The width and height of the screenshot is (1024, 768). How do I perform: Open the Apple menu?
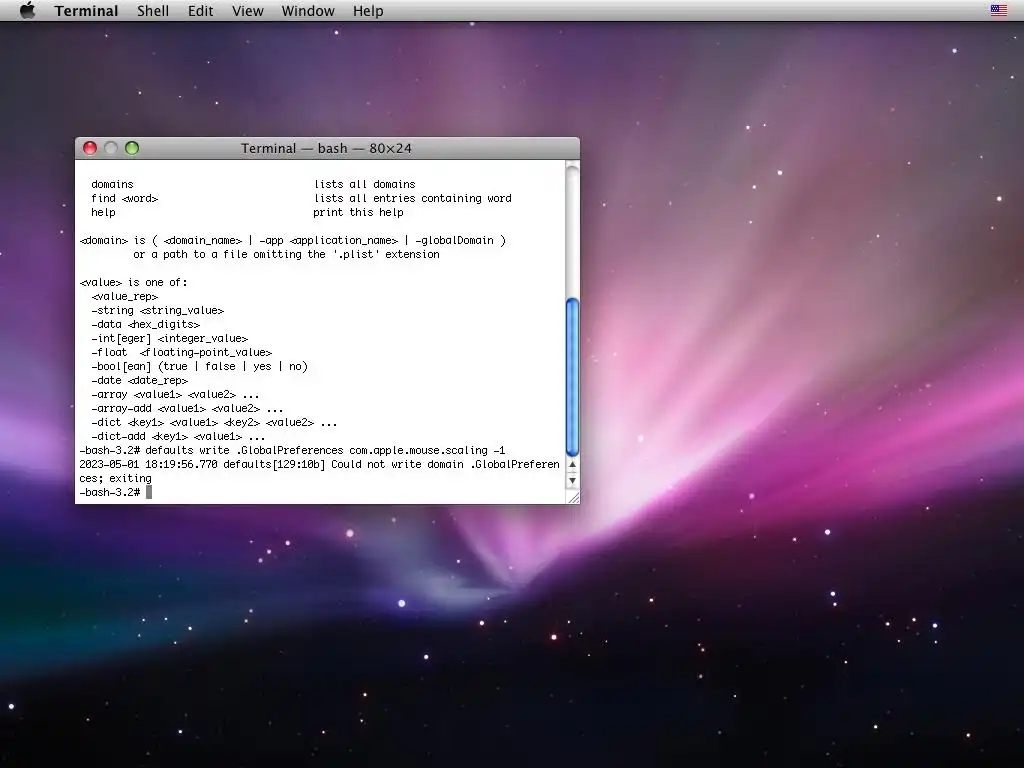tap(27, 10)
